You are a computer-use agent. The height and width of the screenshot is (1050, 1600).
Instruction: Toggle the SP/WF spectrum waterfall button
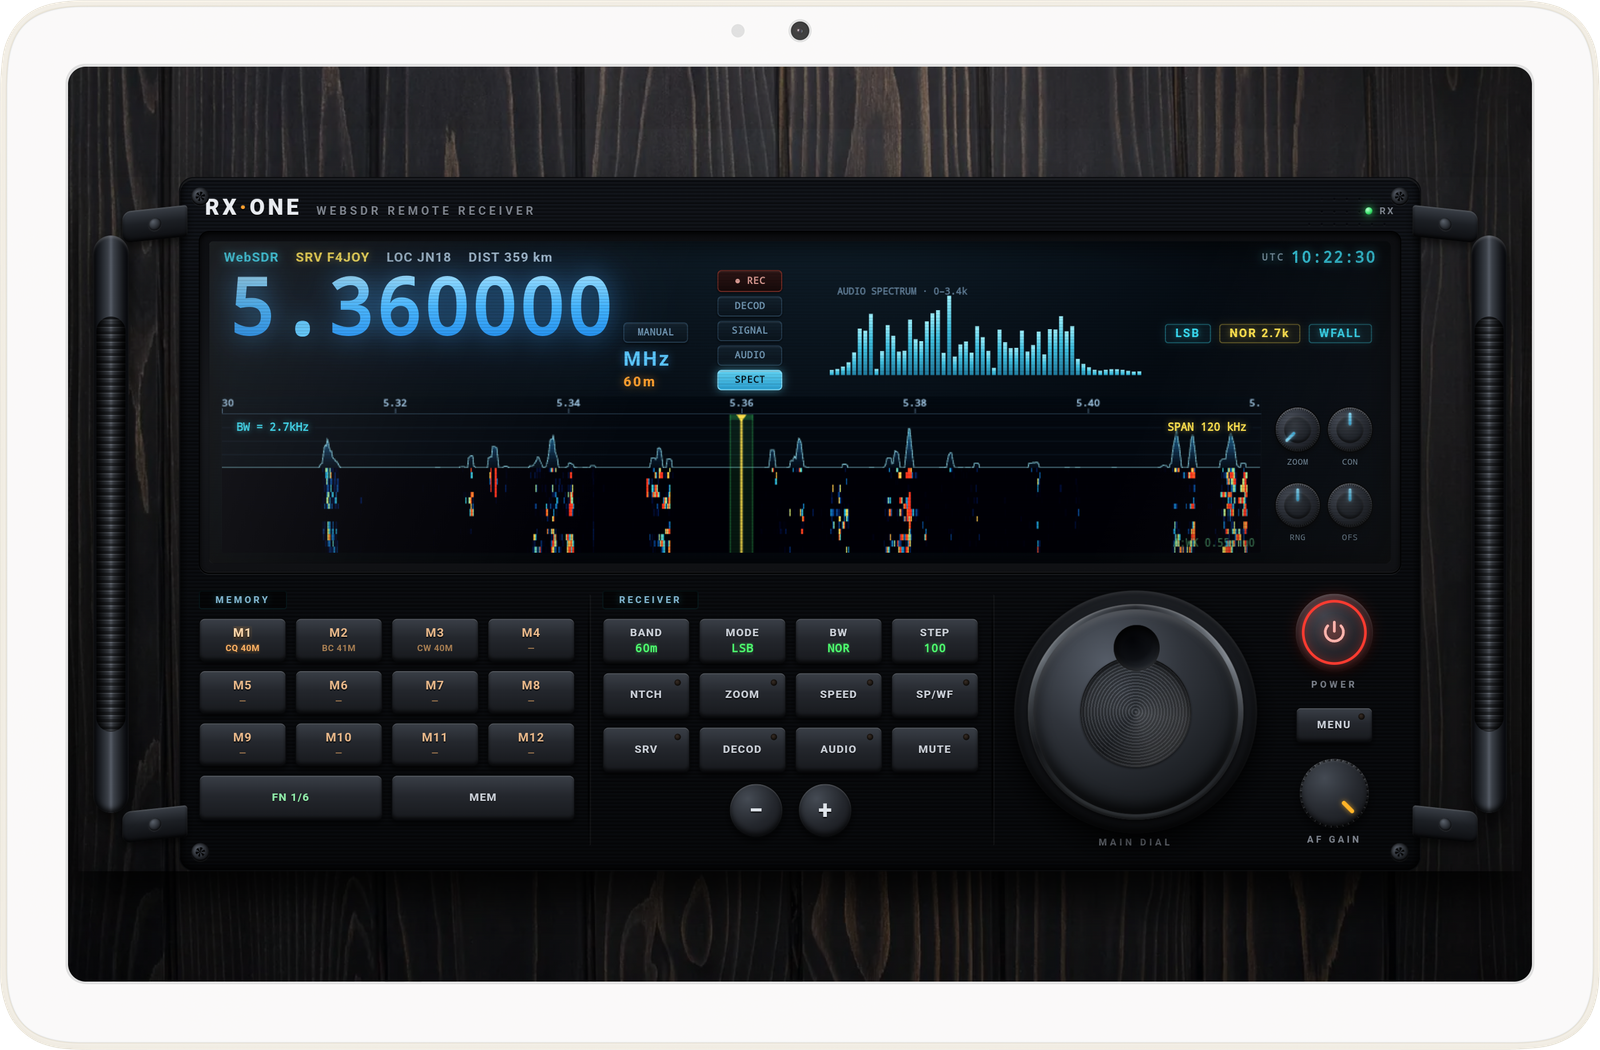(935, 694)
